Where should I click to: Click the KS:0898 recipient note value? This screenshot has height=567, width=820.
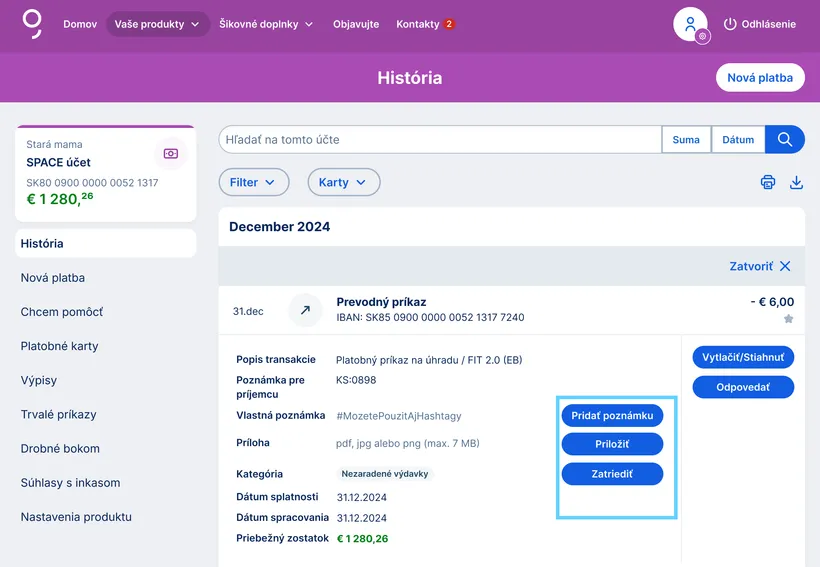[x=356, y=380]
